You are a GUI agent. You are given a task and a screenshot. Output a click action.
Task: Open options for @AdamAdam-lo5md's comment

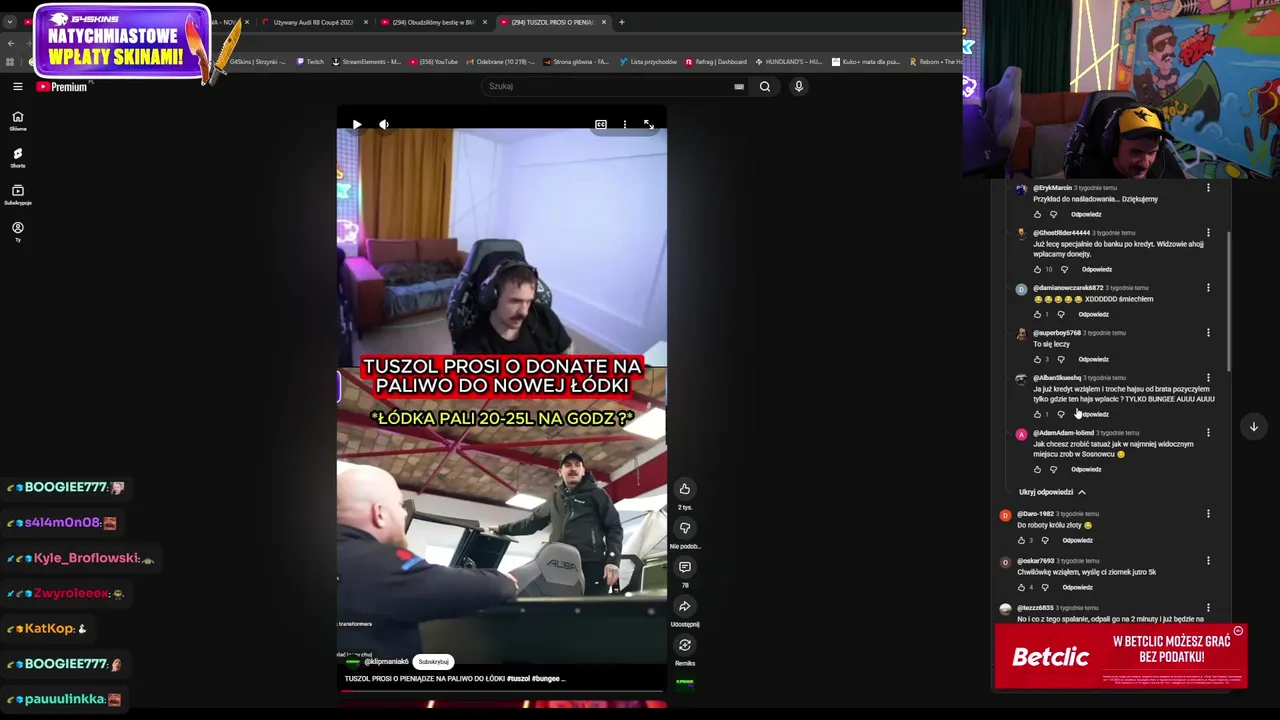click(1208, 433)
